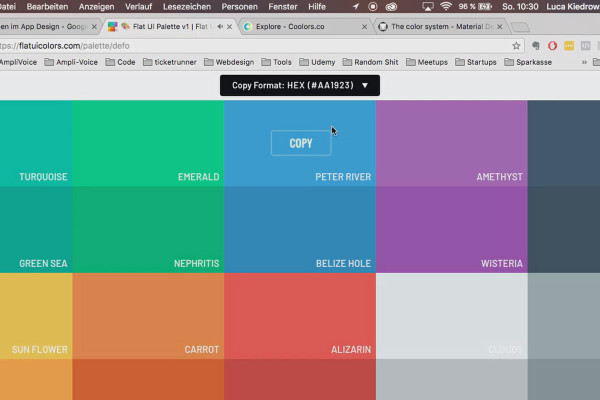Mute the Flat UI Palette tab audio
Screen dimensions: 600x400
[x=220, y=26]
